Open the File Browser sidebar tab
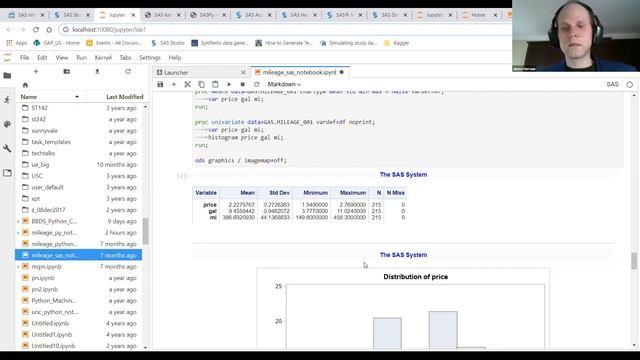 point(7,76)
